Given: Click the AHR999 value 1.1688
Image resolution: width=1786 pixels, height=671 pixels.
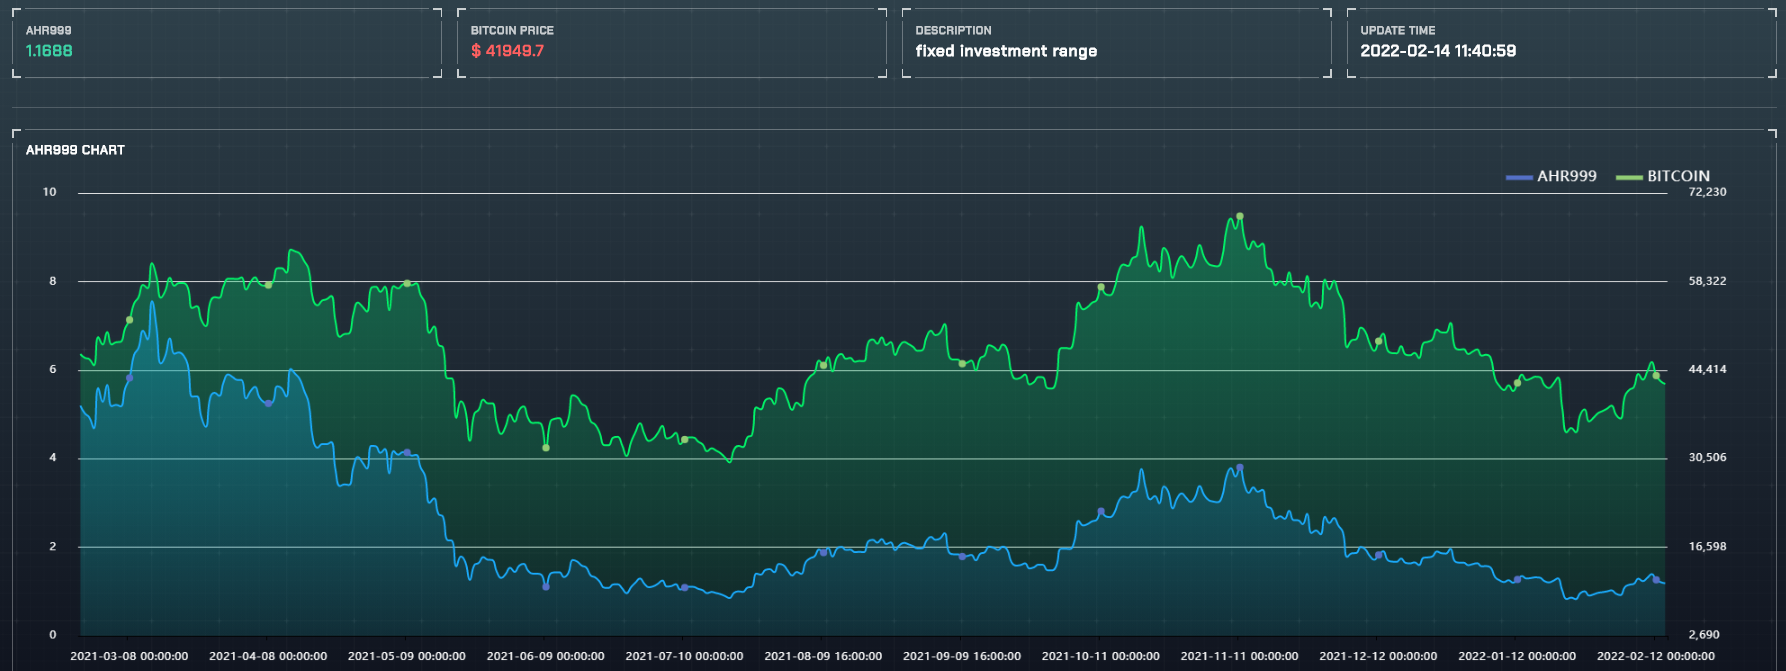Looking at the screenshot, I should point(49,51).
